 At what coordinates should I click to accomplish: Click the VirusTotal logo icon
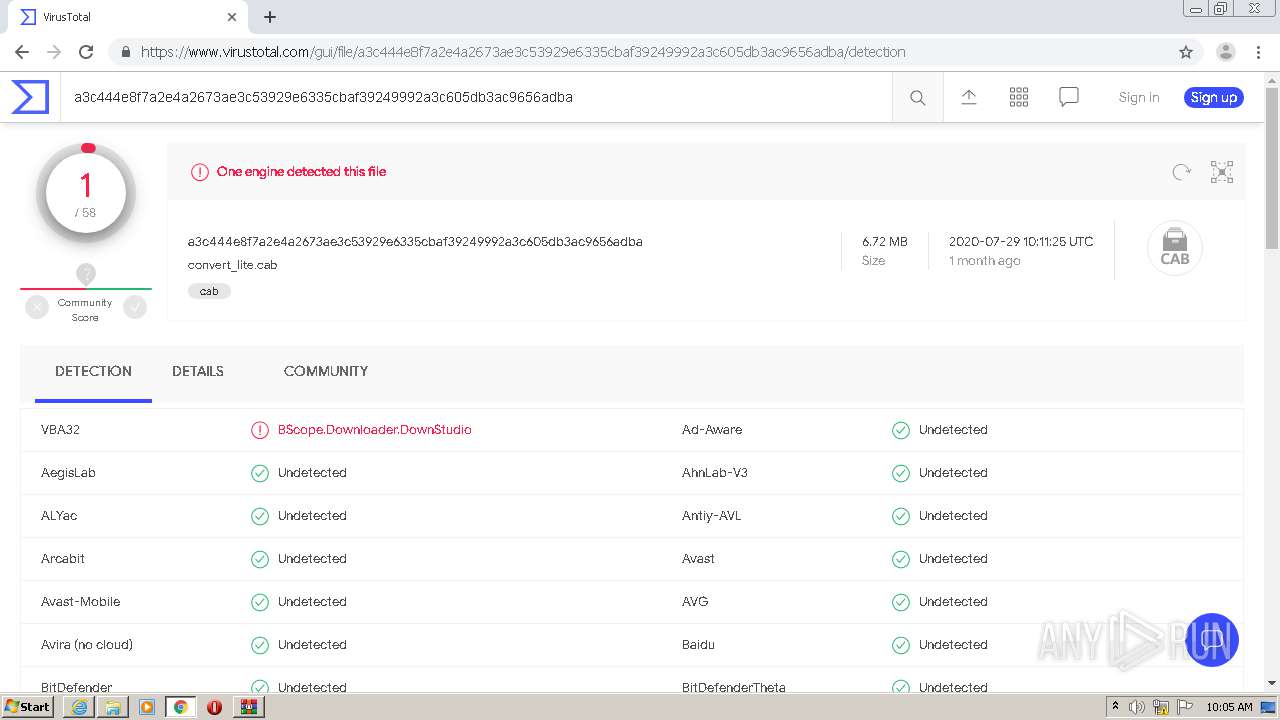pyautogui.click(x=30, y=97)
